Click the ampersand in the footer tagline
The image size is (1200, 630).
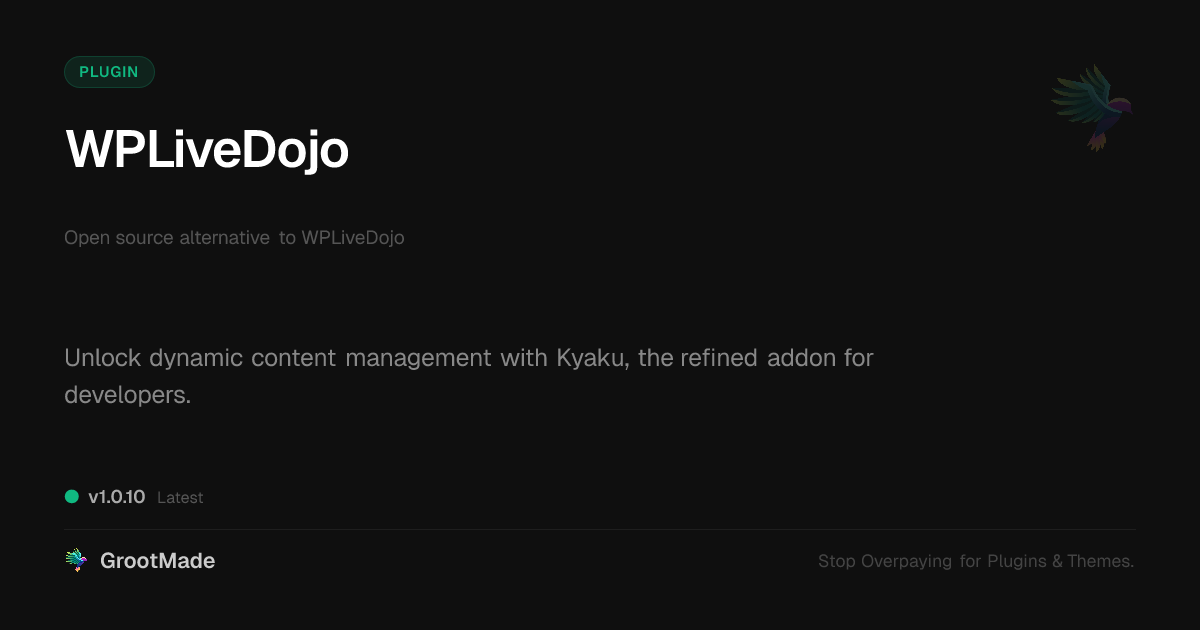pos(1058,561)
